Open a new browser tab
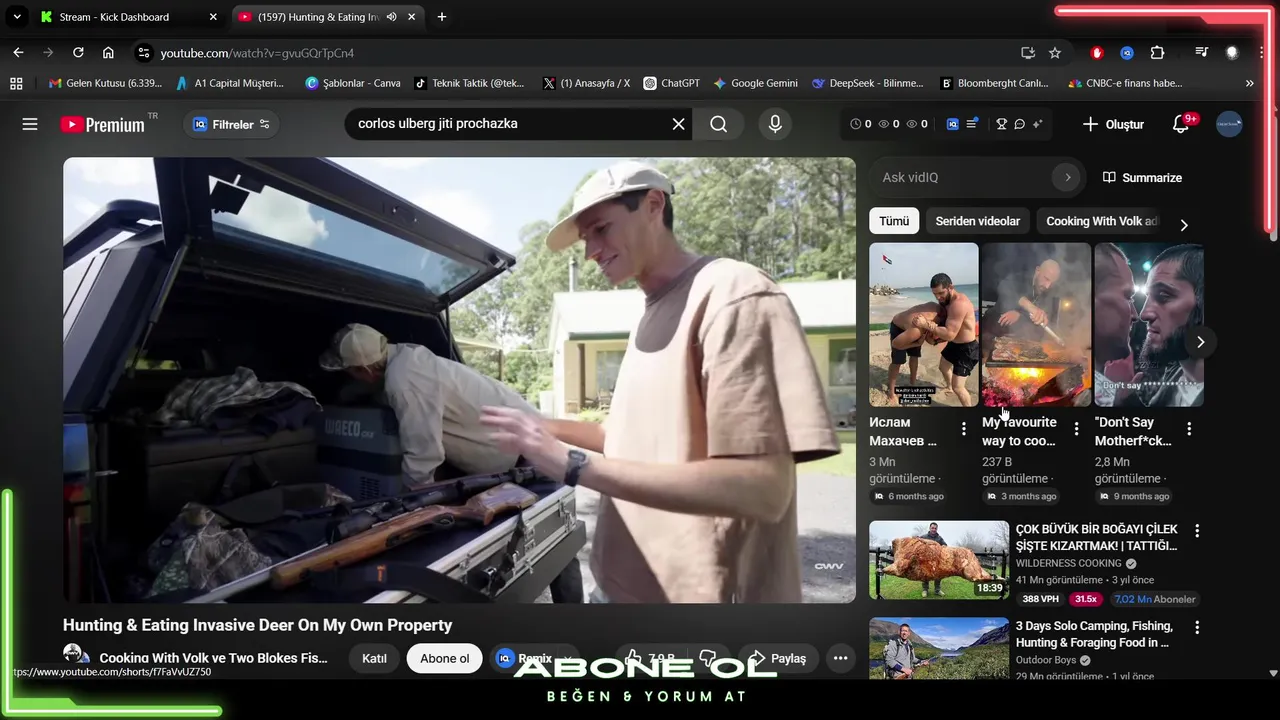This screenshot has width=1280, height=720. click(442, 17)
